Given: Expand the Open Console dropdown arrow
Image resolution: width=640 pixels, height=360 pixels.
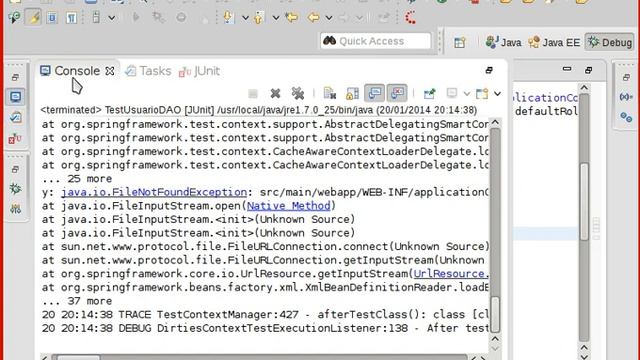Looking at the screenshot, I should click(x=497, y=94).
